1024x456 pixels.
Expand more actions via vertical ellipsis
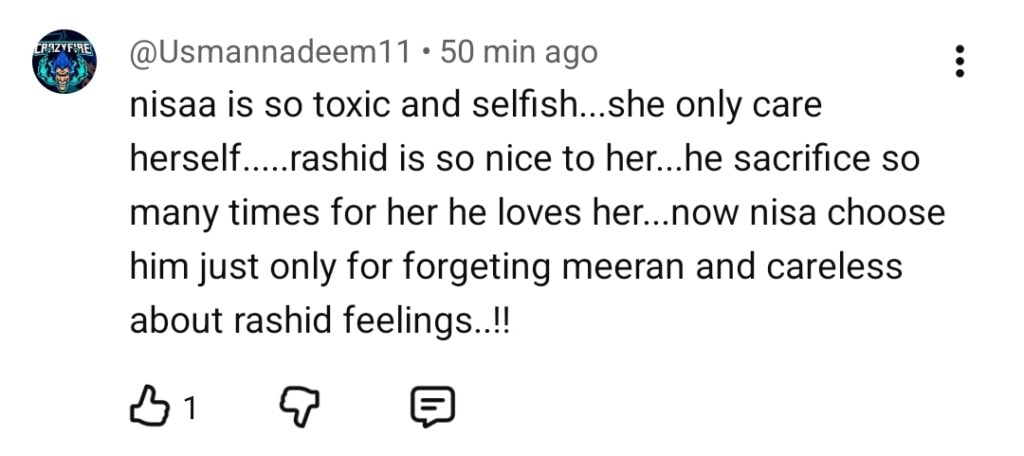point(960,61)
